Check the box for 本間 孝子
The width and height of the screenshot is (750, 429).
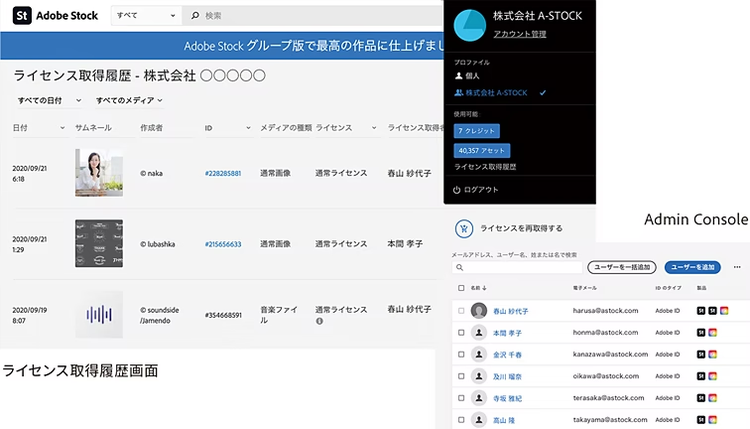pos(461,333)
